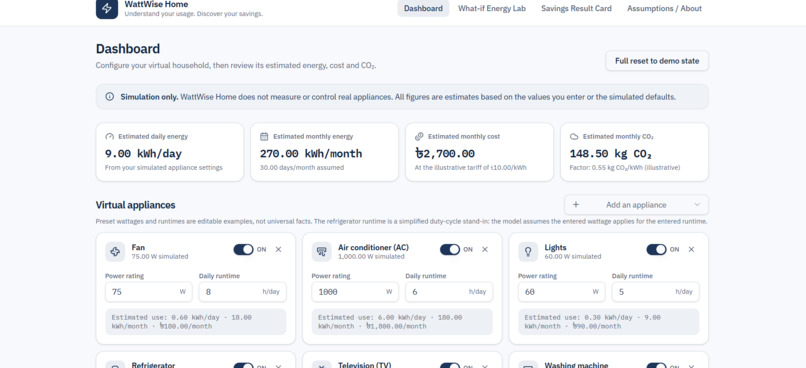The height and width of the screenshot is (368, 806).
Task: Click the calendar icon beside Estimated monthly energy
Action: click(264, 137)
